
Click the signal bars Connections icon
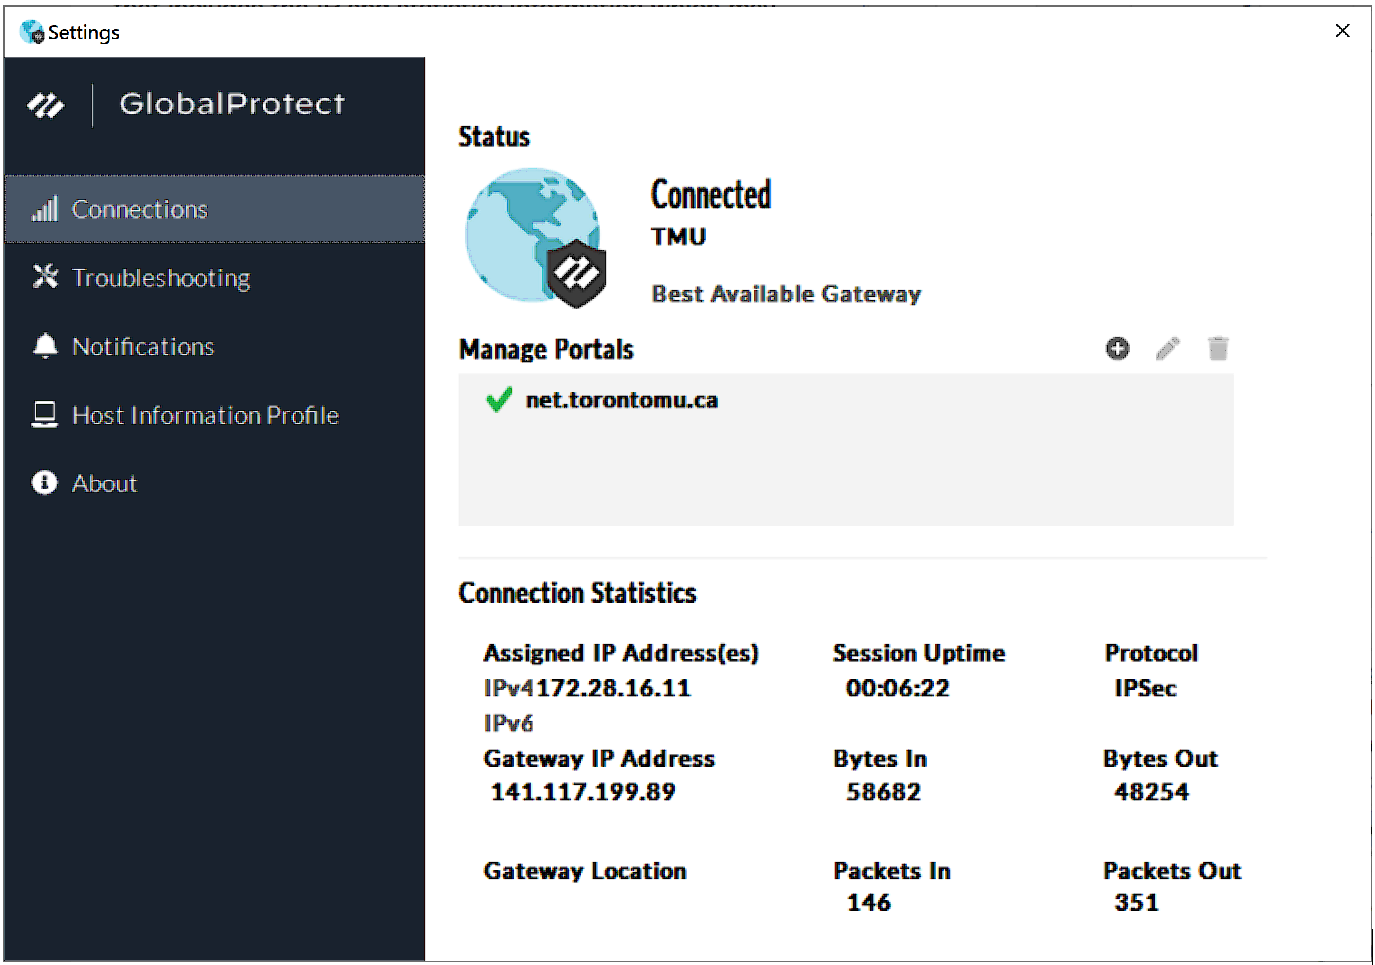point(45,209)
